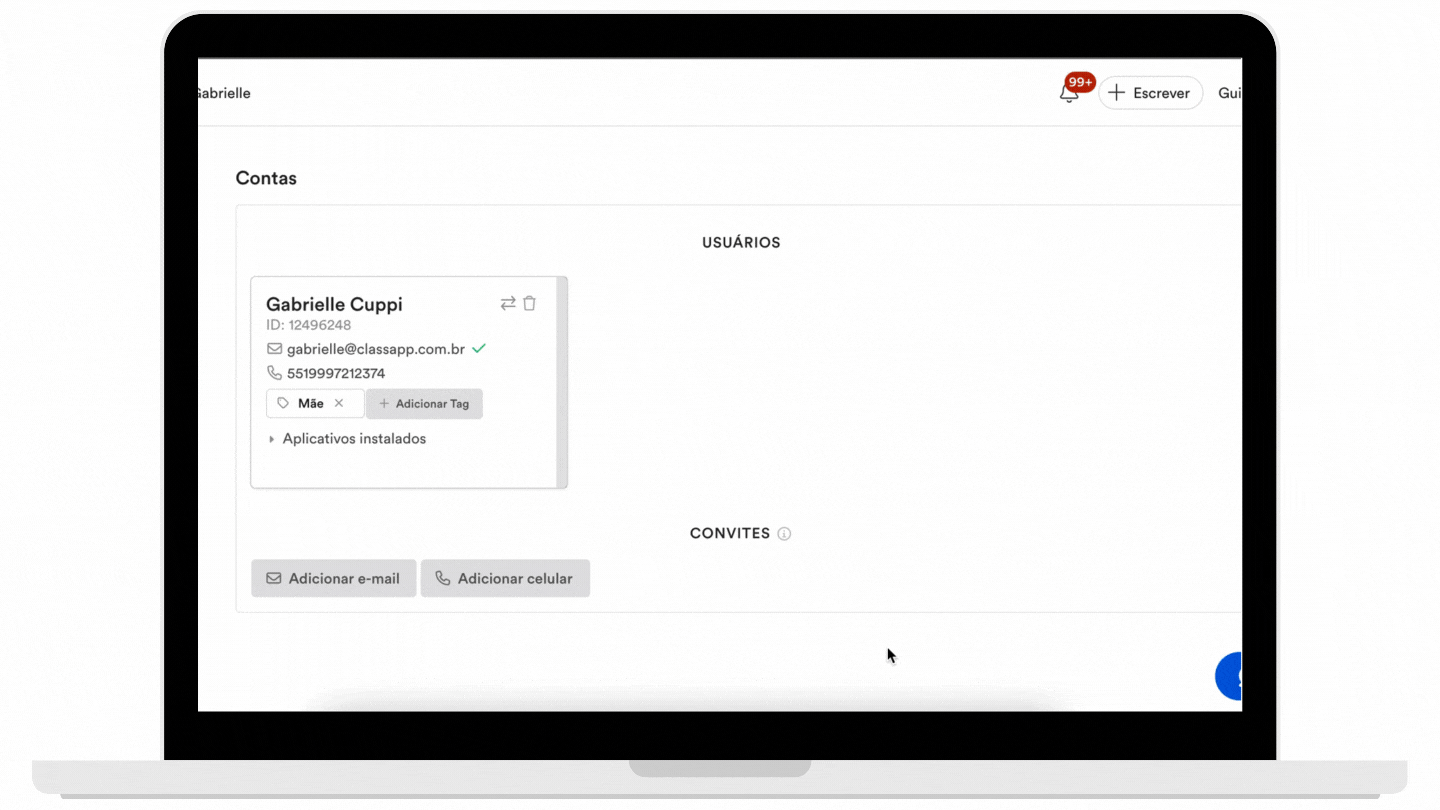
Task: Click the Adicionar e-mail button
Action: pyautogui.click(x=333, y=578)
